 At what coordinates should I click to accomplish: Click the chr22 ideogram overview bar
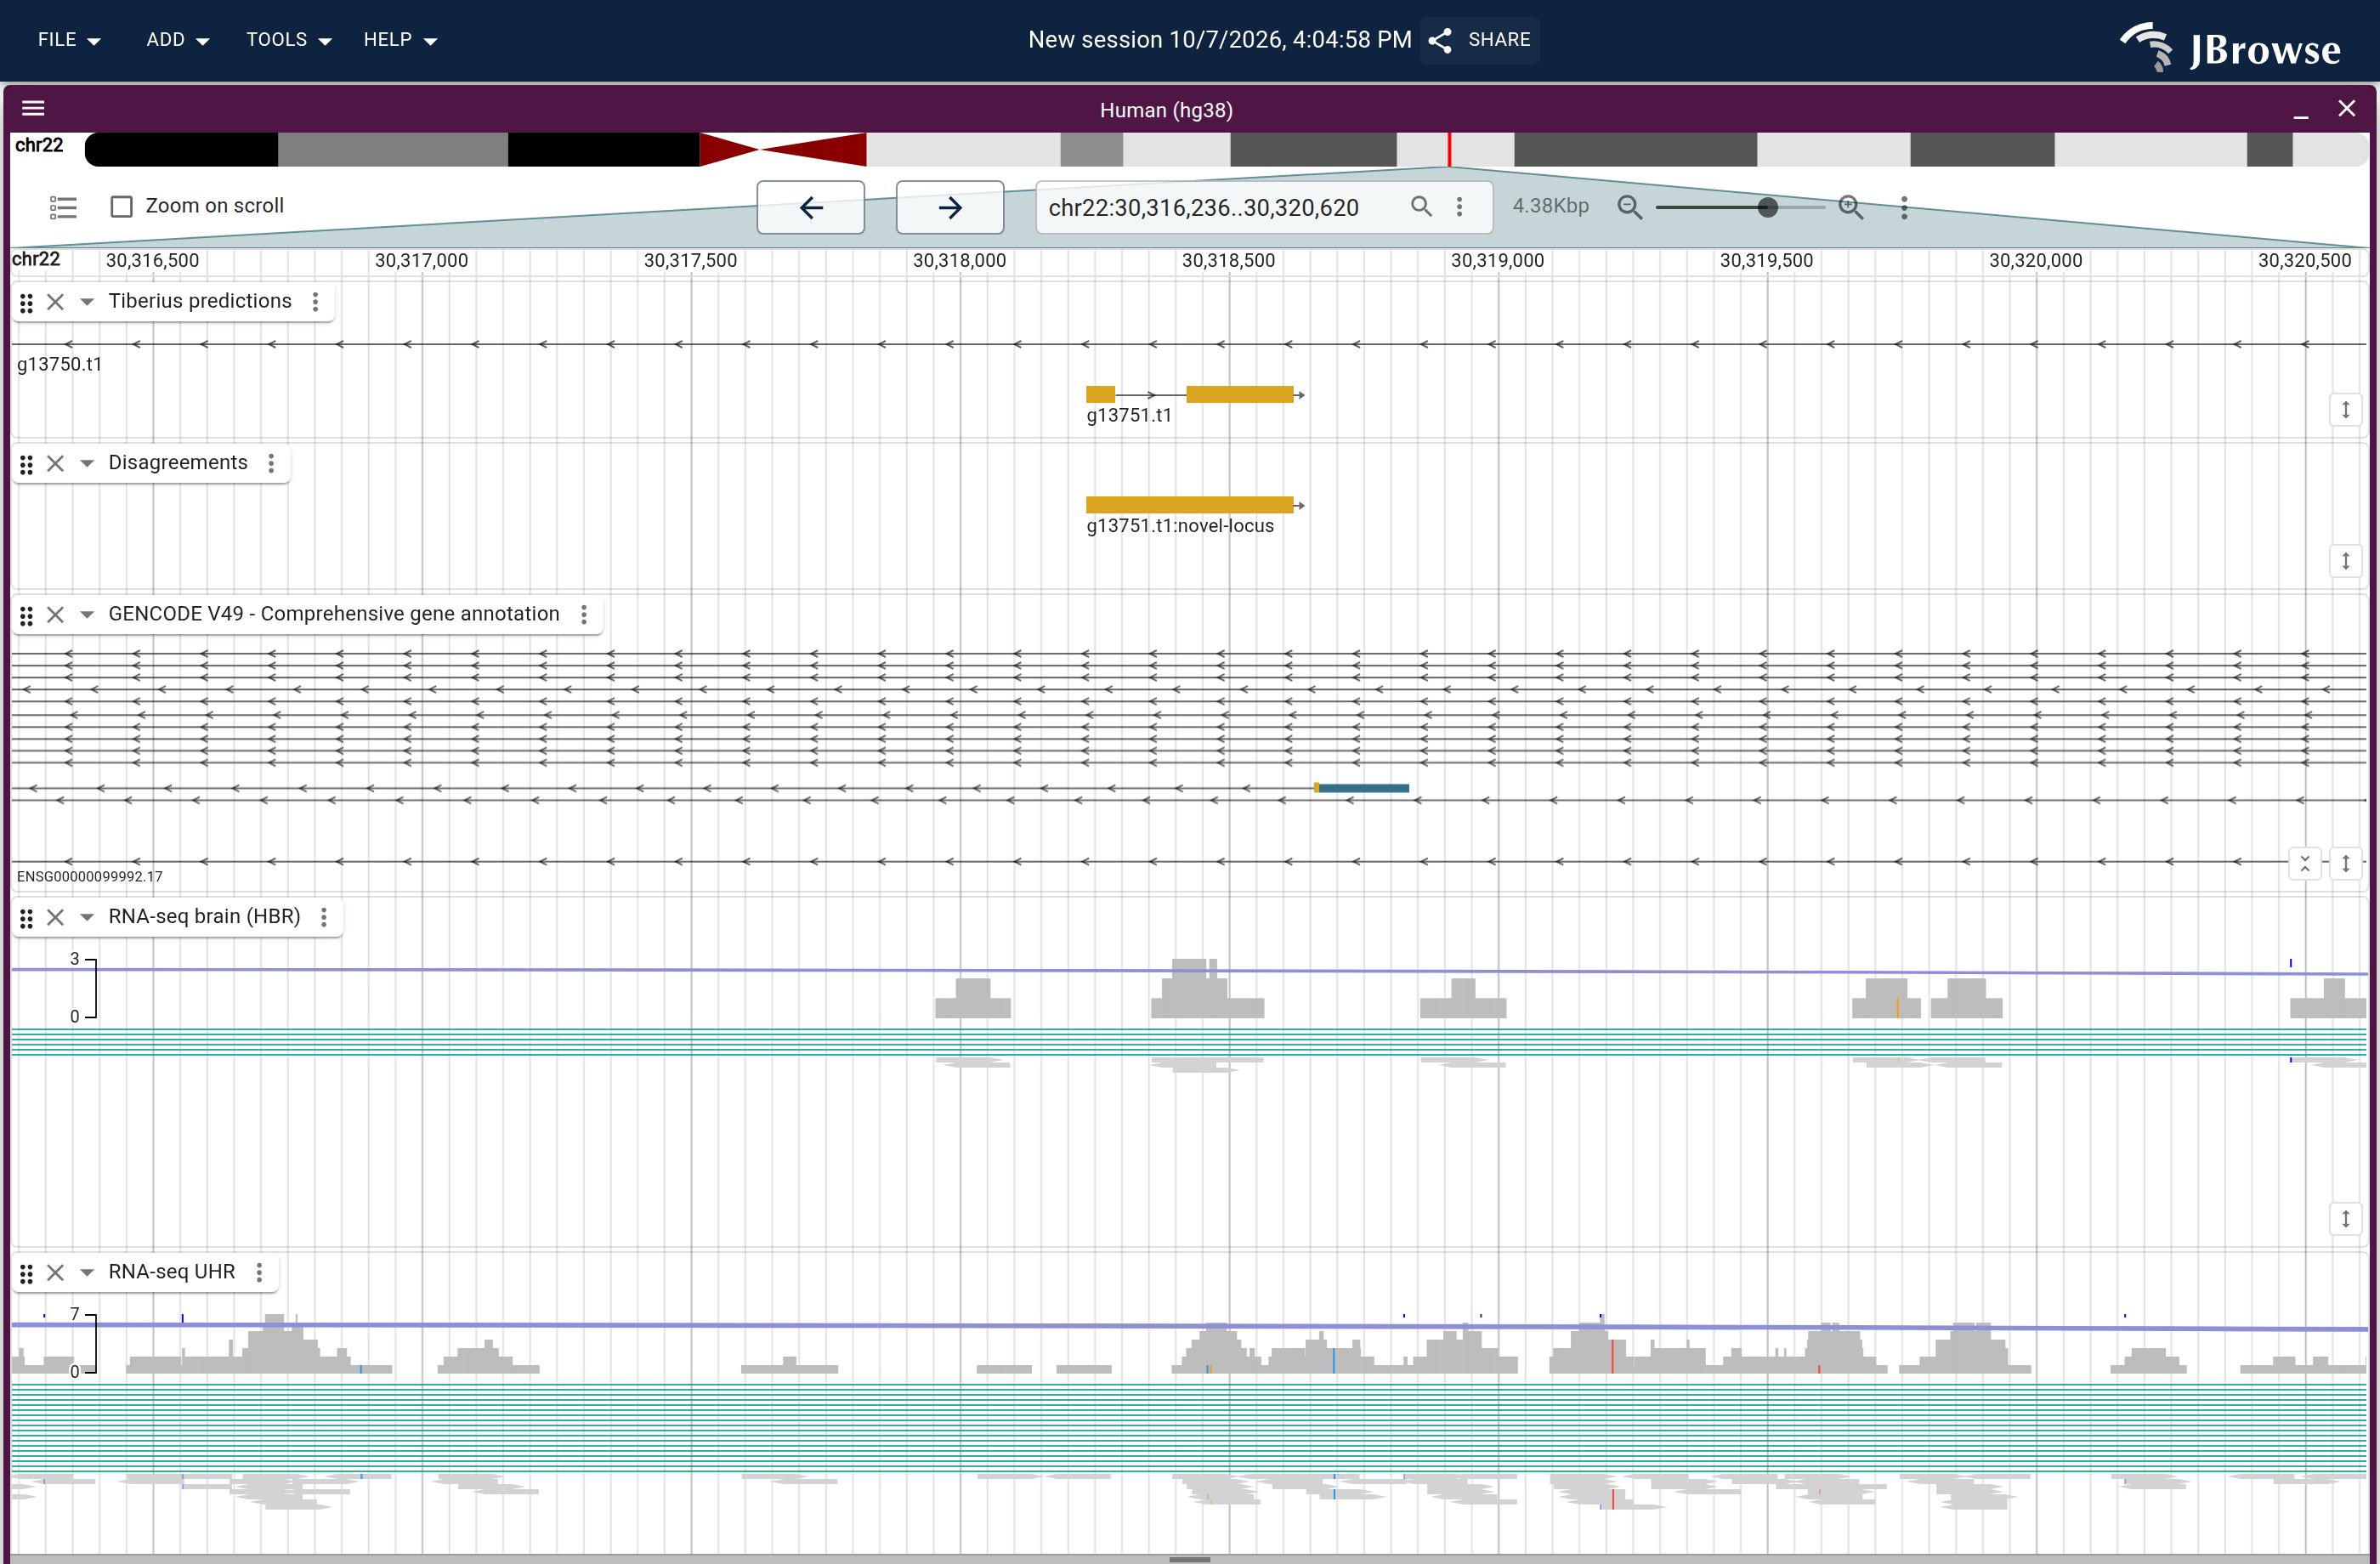tap(1226, 150)
